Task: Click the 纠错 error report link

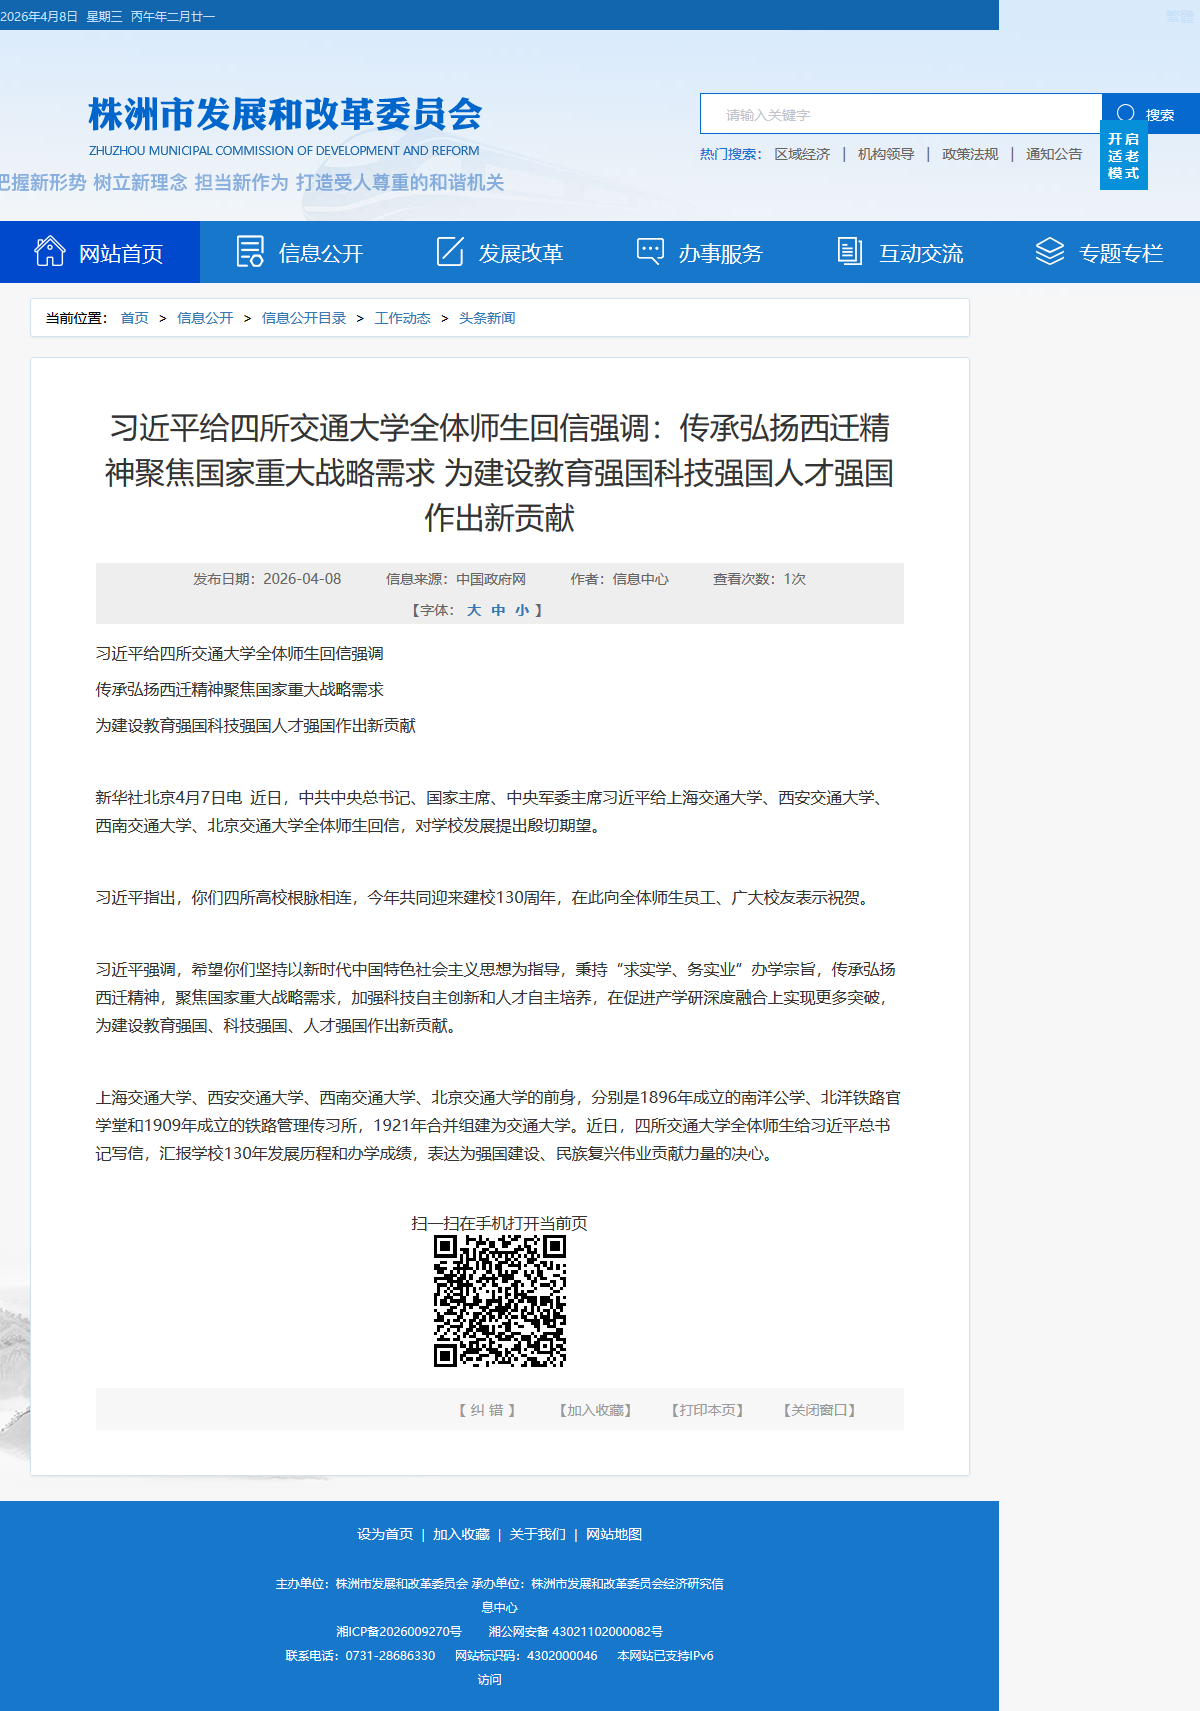Action: click(487, 1410)
